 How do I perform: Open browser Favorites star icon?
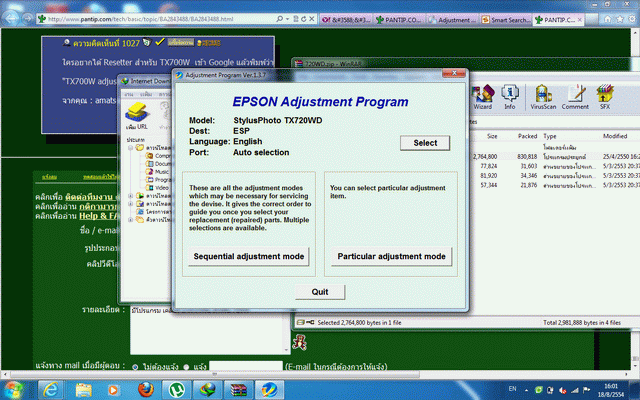(x=620, y=19)
